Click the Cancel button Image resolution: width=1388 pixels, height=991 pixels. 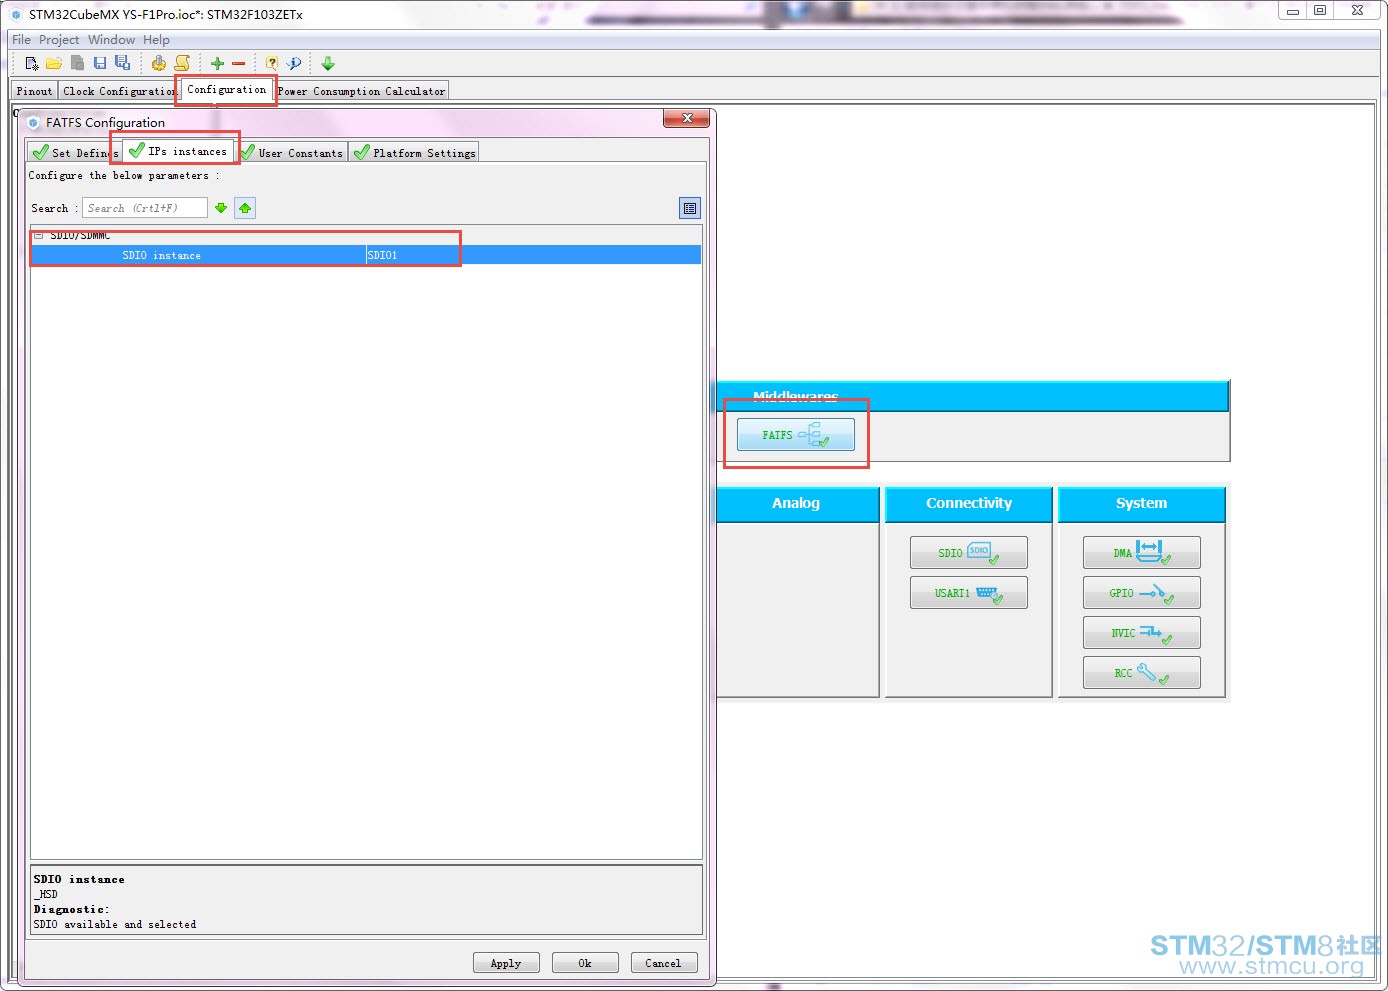pos(663,963)
